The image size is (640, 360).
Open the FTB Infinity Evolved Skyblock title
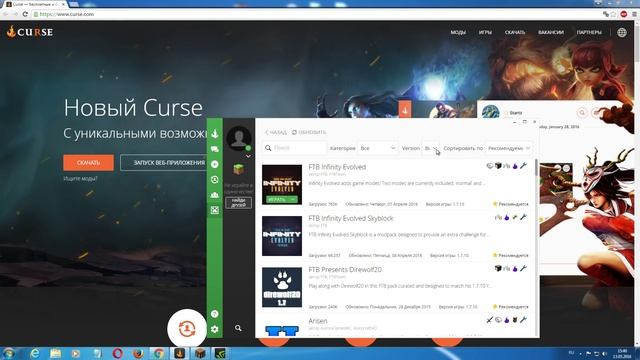[x=351, y=218]
